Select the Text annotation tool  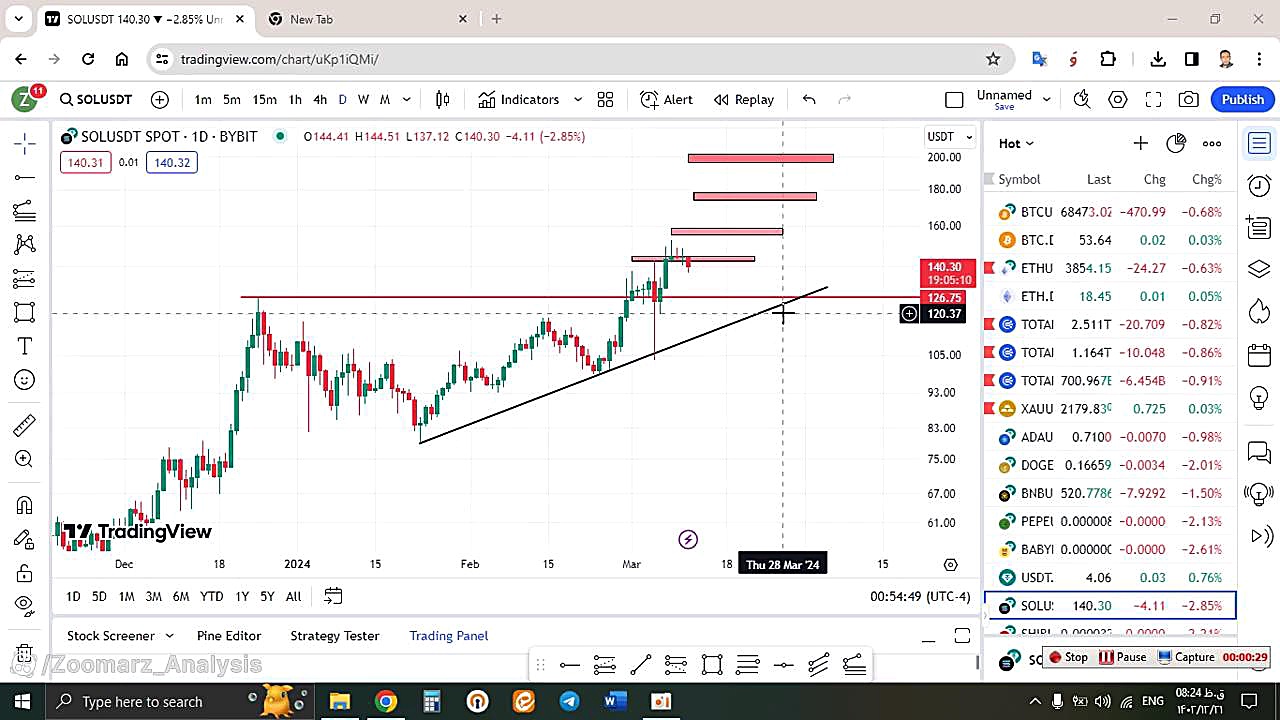tap(25, 346)
